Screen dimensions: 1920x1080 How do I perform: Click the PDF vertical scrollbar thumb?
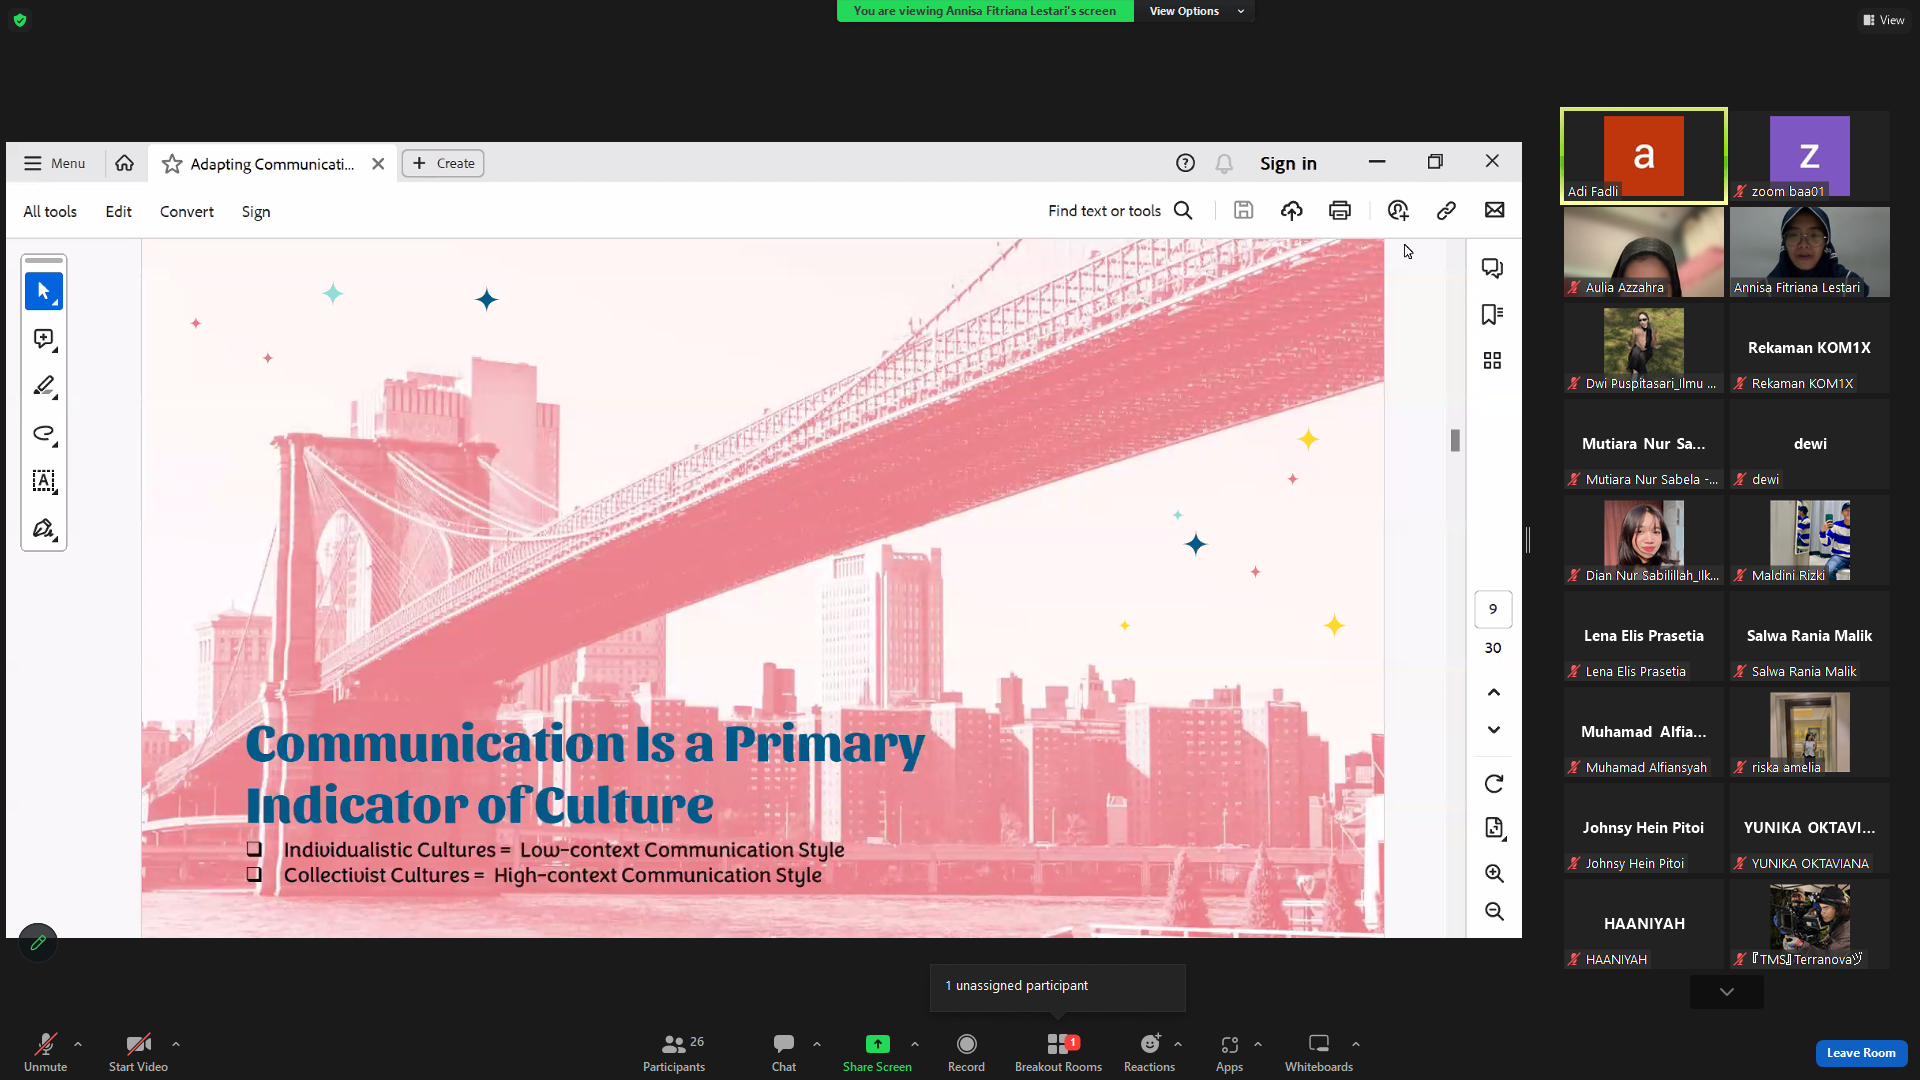[x=1455, y=440]
